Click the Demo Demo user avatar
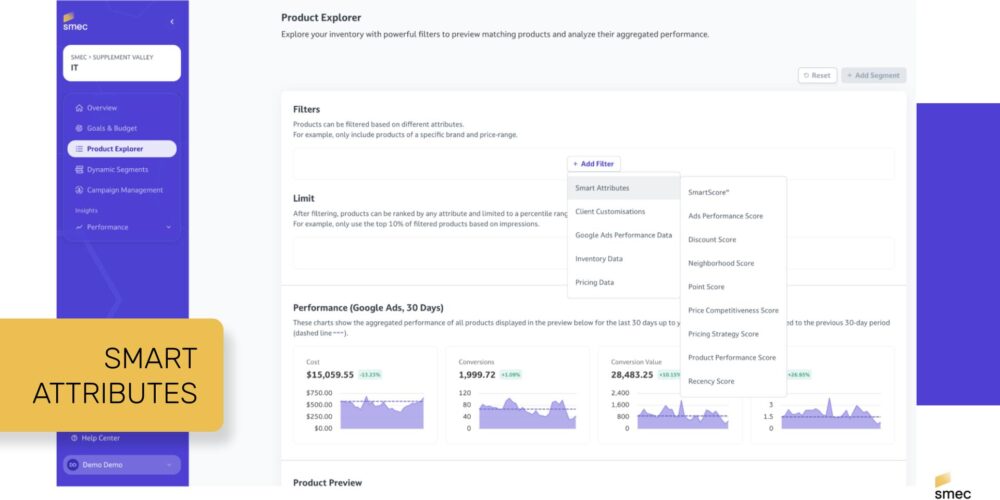1000x500 pixels. (x=73, y=465)
